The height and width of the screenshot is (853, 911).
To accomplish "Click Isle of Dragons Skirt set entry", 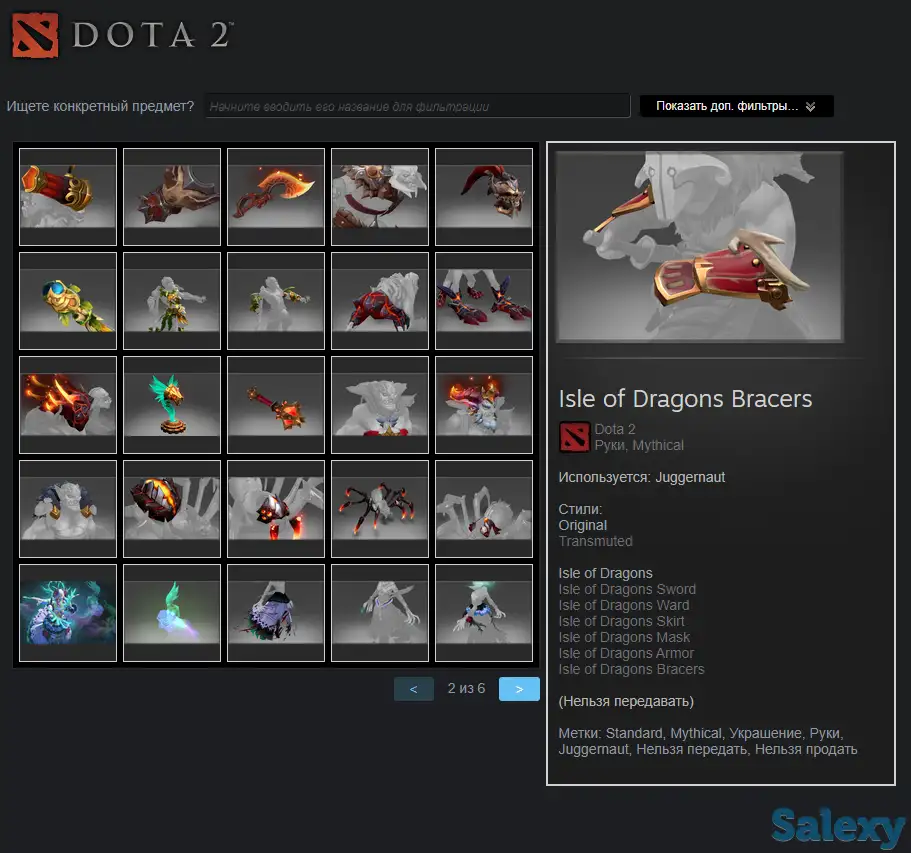I will click(621, 621).
